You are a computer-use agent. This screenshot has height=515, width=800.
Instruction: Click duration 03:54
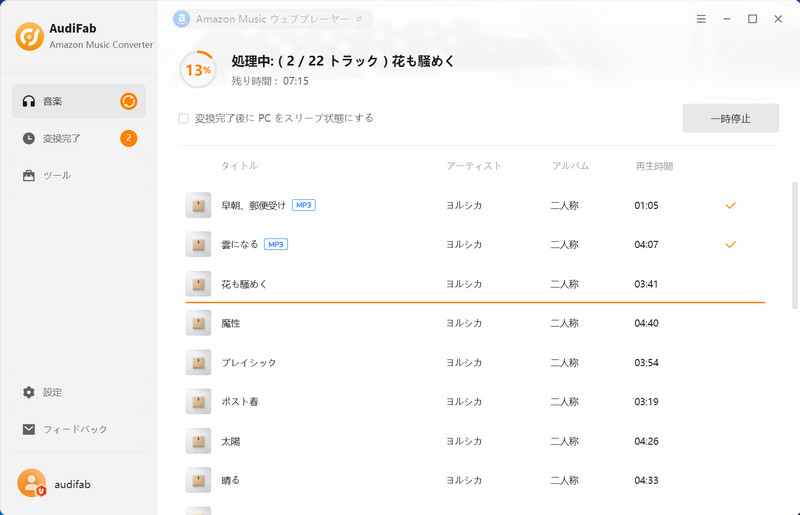tap(646, 362)
